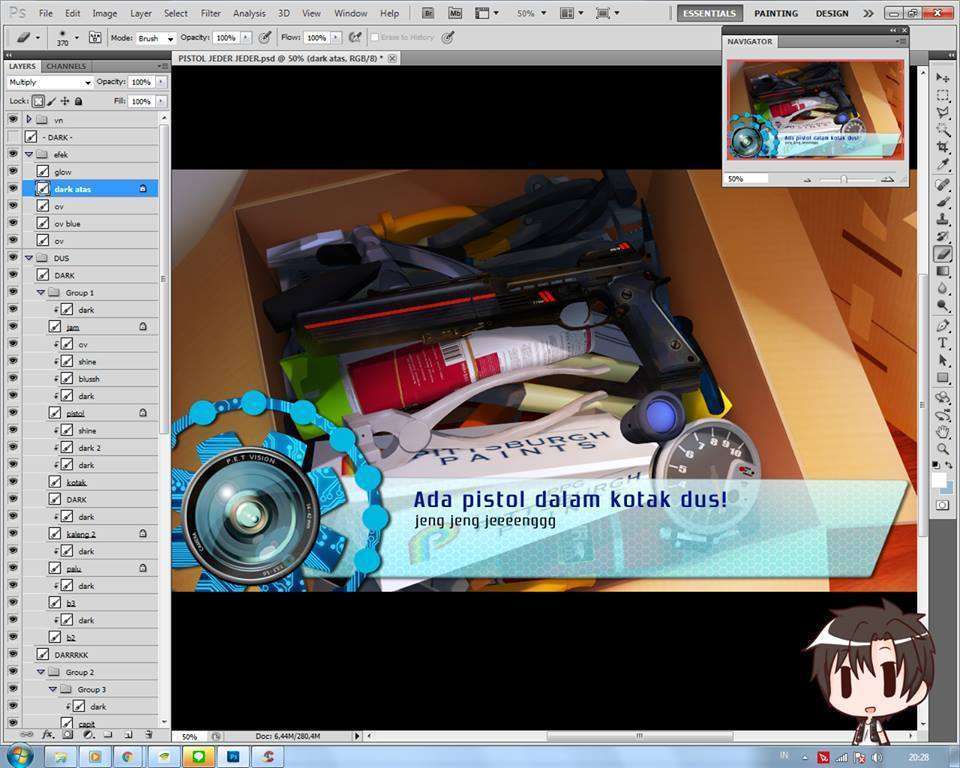Click the lock all icon in Layers

pyautogui.click(x=78, y=101)
